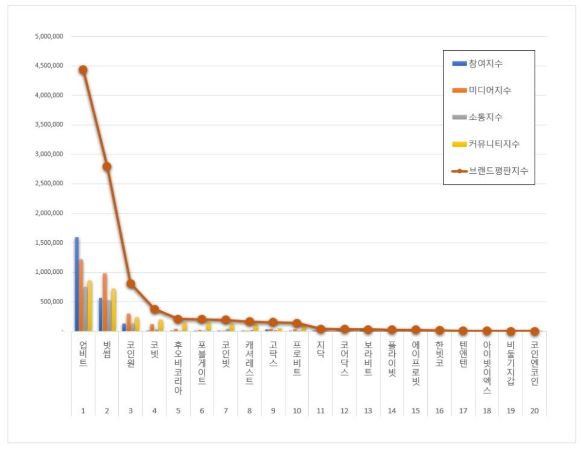This screenshot has height=449, width=583.
Task: Click the 5,000,000 y-axis value
Action: (x=49, y=36)
